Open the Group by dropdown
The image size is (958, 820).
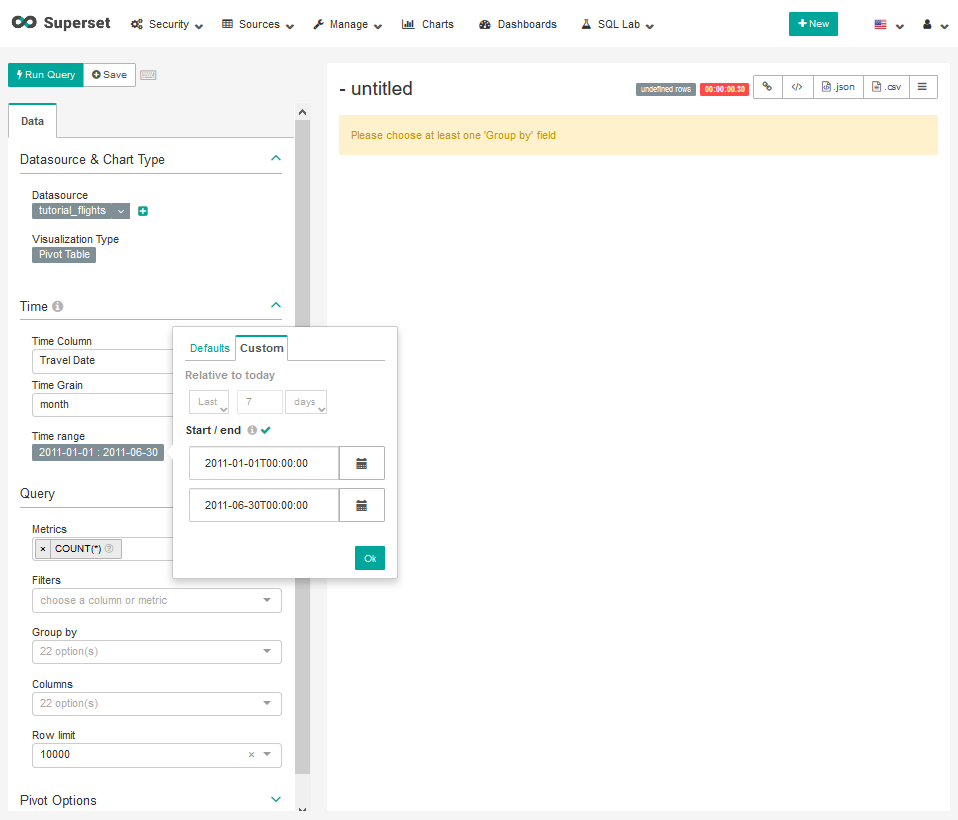click(156, 652)
